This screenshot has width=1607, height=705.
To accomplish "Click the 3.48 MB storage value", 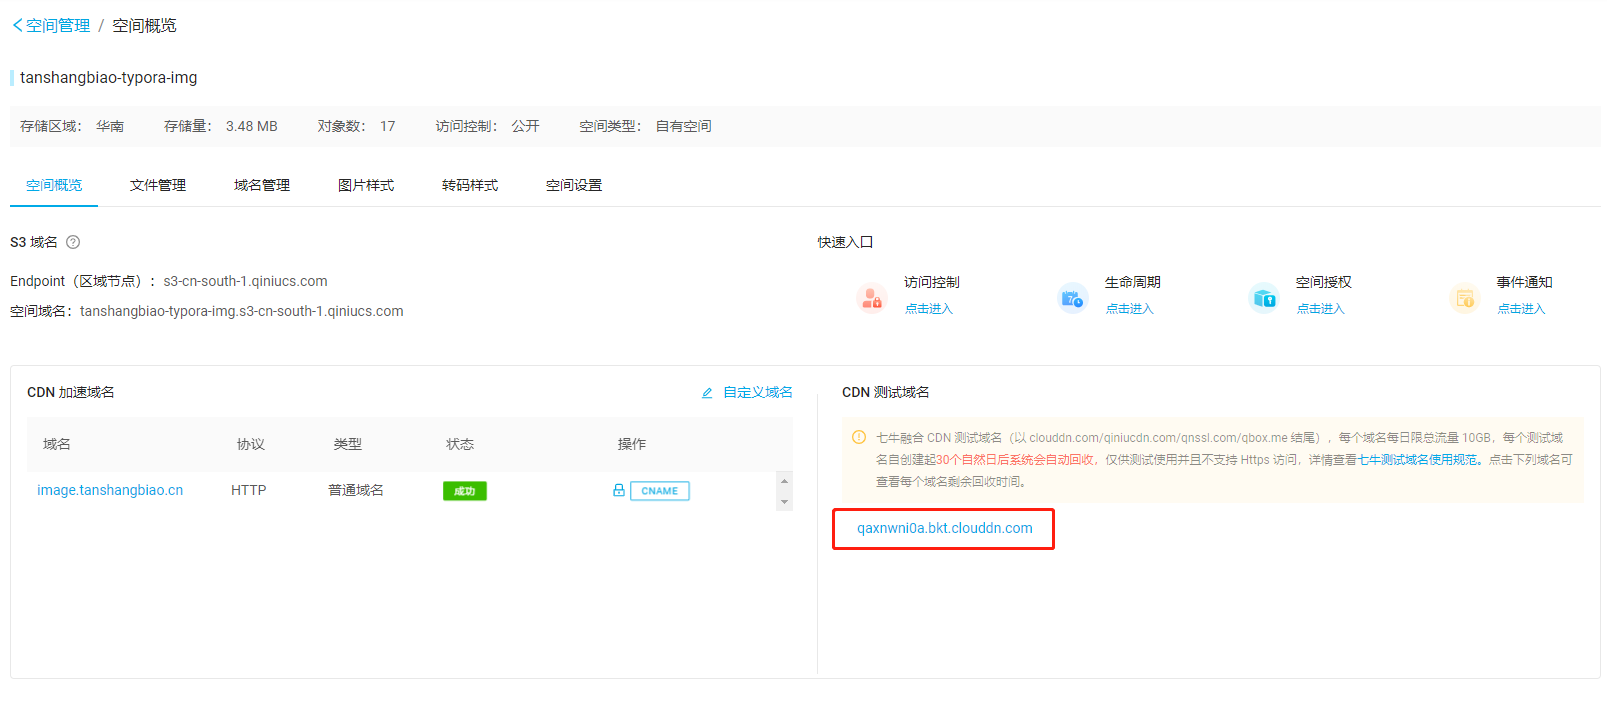I will coord(252,126).
